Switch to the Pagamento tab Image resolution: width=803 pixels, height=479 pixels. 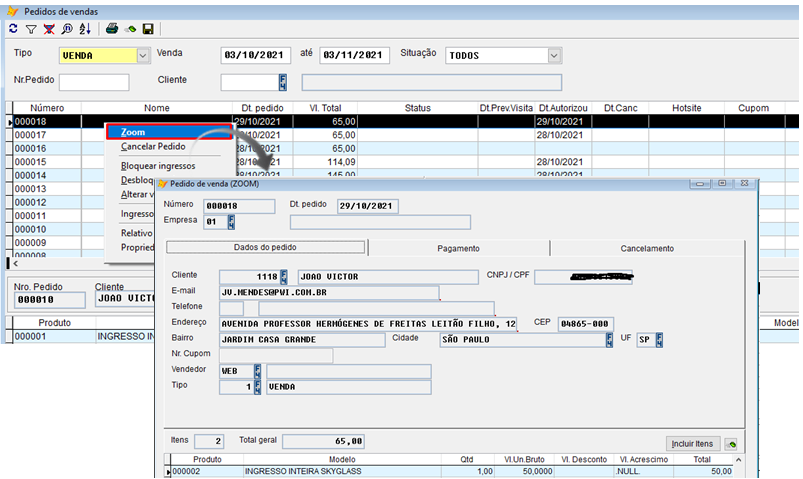pyautogui.click(x=458, y=248)
